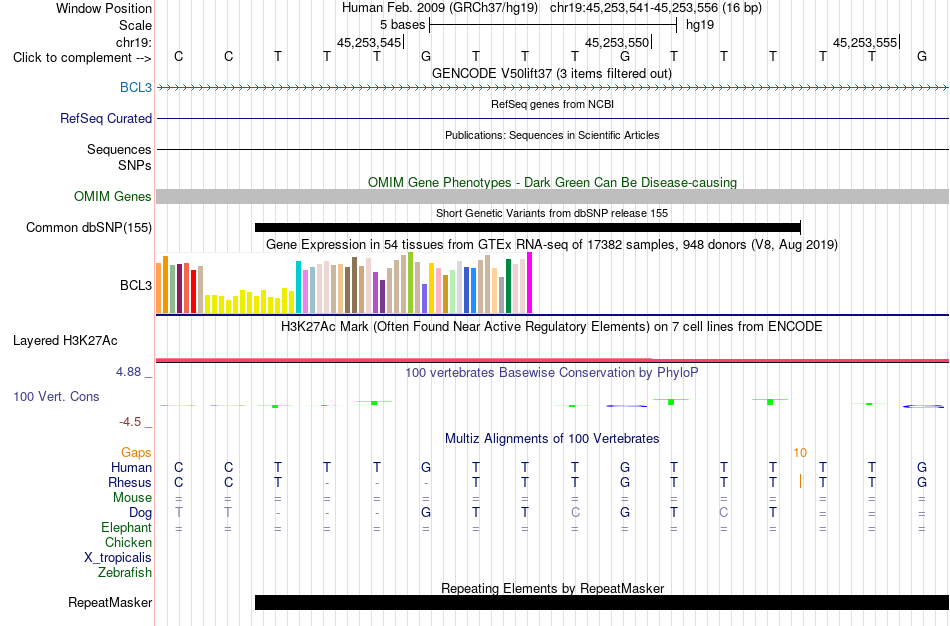The height and width of the screenshot is (626, 950).
Task: Click the gray OMIM Genes bar
Action: click(553, 196)
